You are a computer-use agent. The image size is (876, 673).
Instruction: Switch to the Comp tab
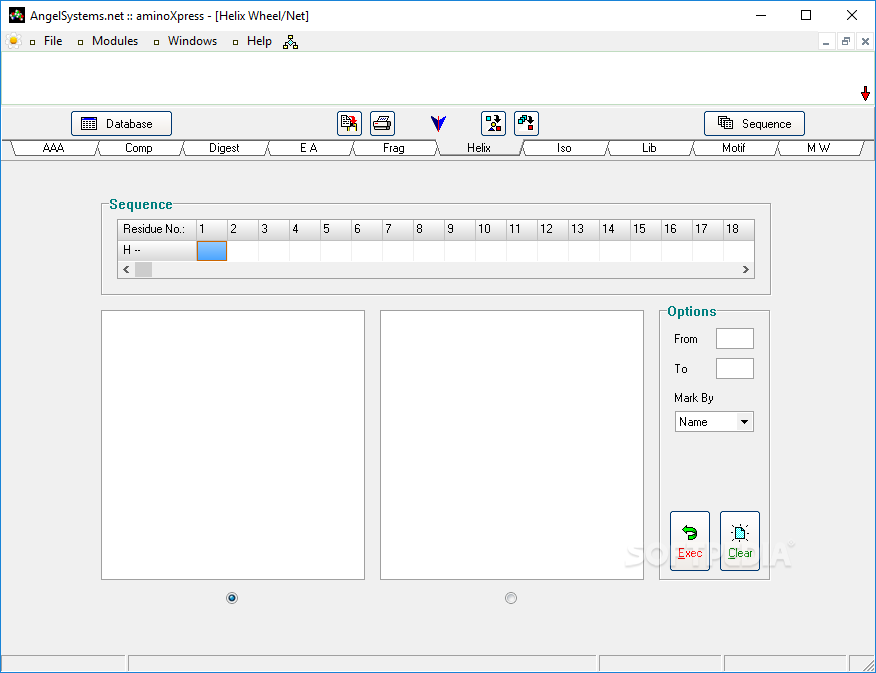click(x=139, y=148)
